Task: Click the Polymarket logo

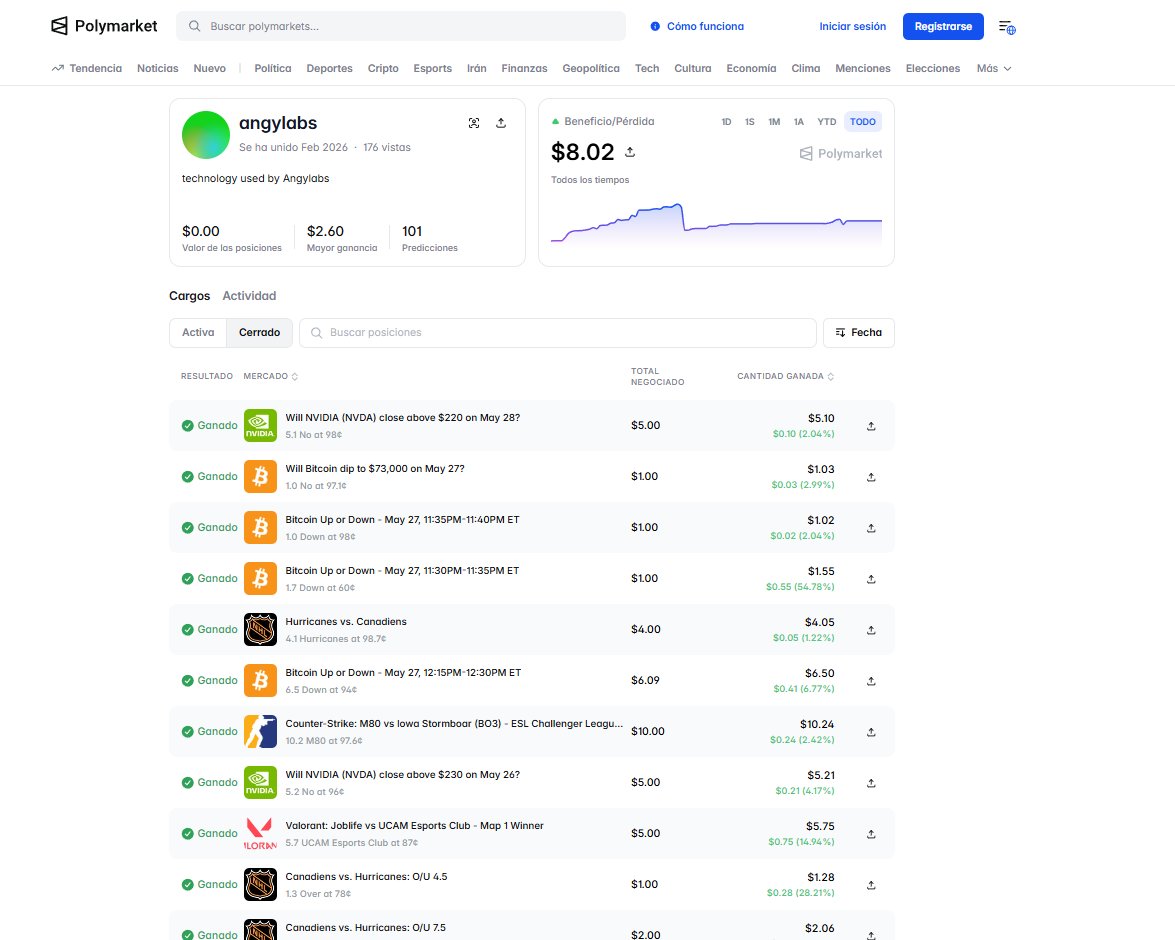Action: [x=104, y=26]
